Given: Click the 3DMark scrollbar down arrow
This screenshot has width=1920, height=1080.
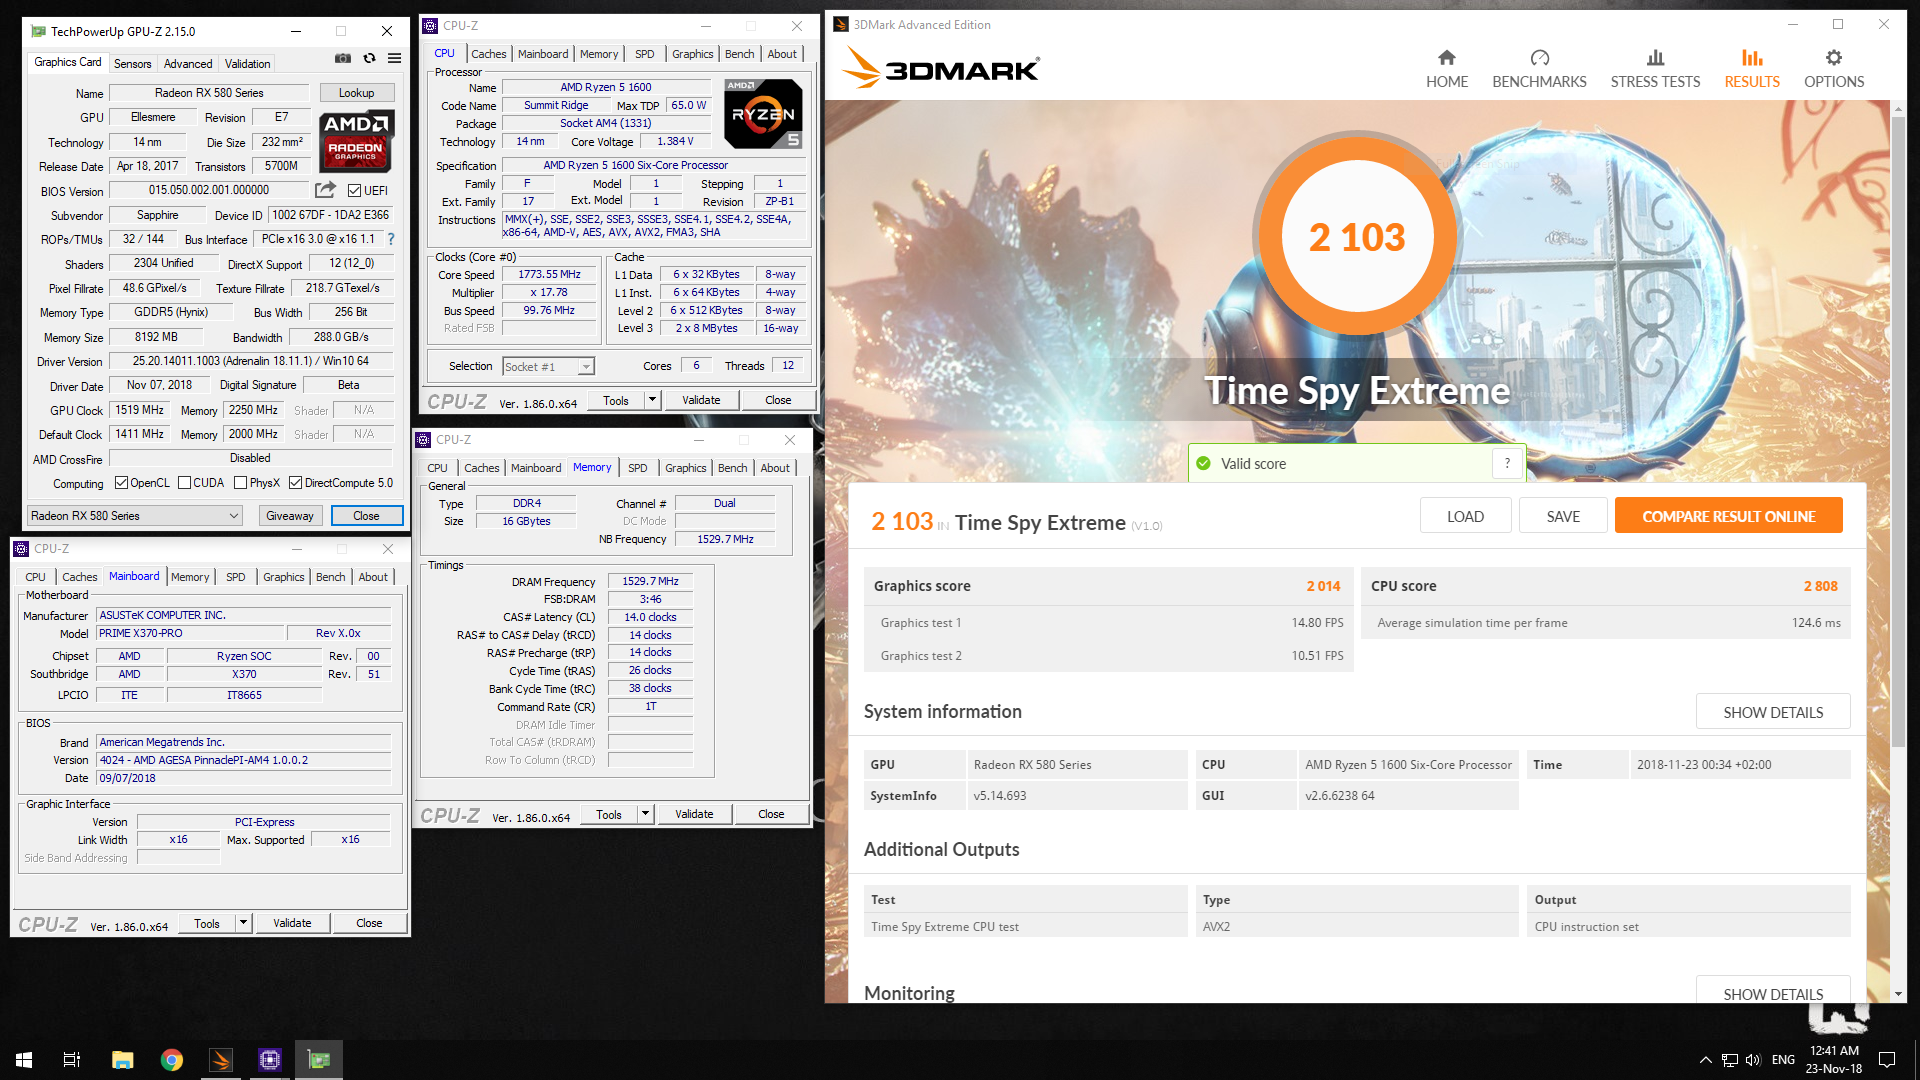Looking at the screenshot, I should [1898, 994].
